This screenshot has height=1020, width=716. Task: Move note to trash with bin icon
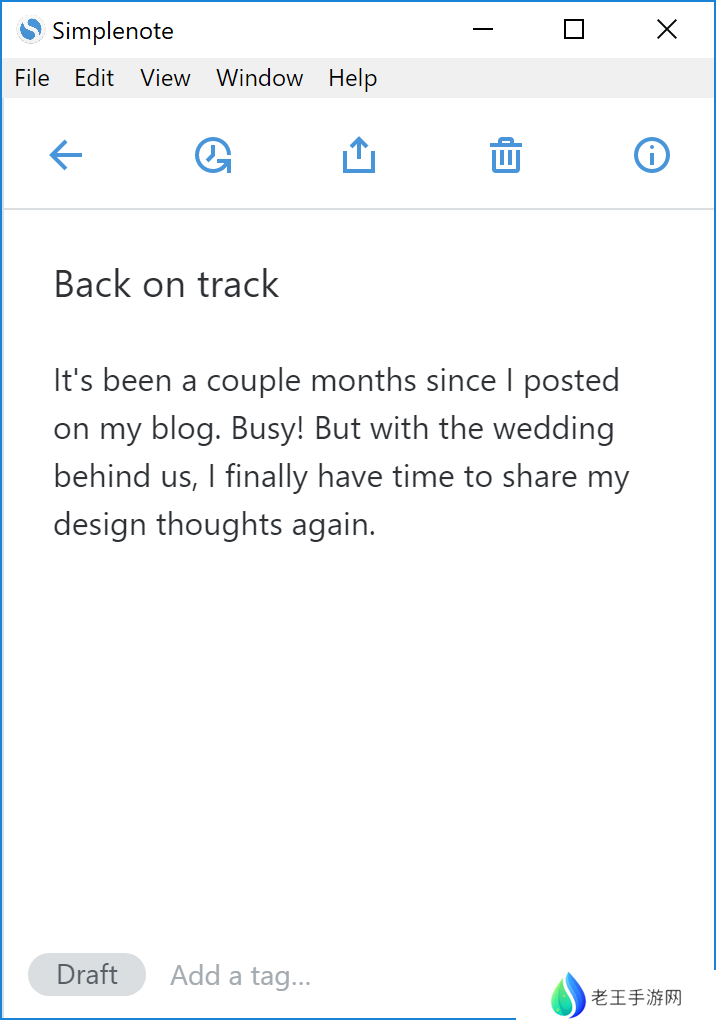tap(506, 156)
